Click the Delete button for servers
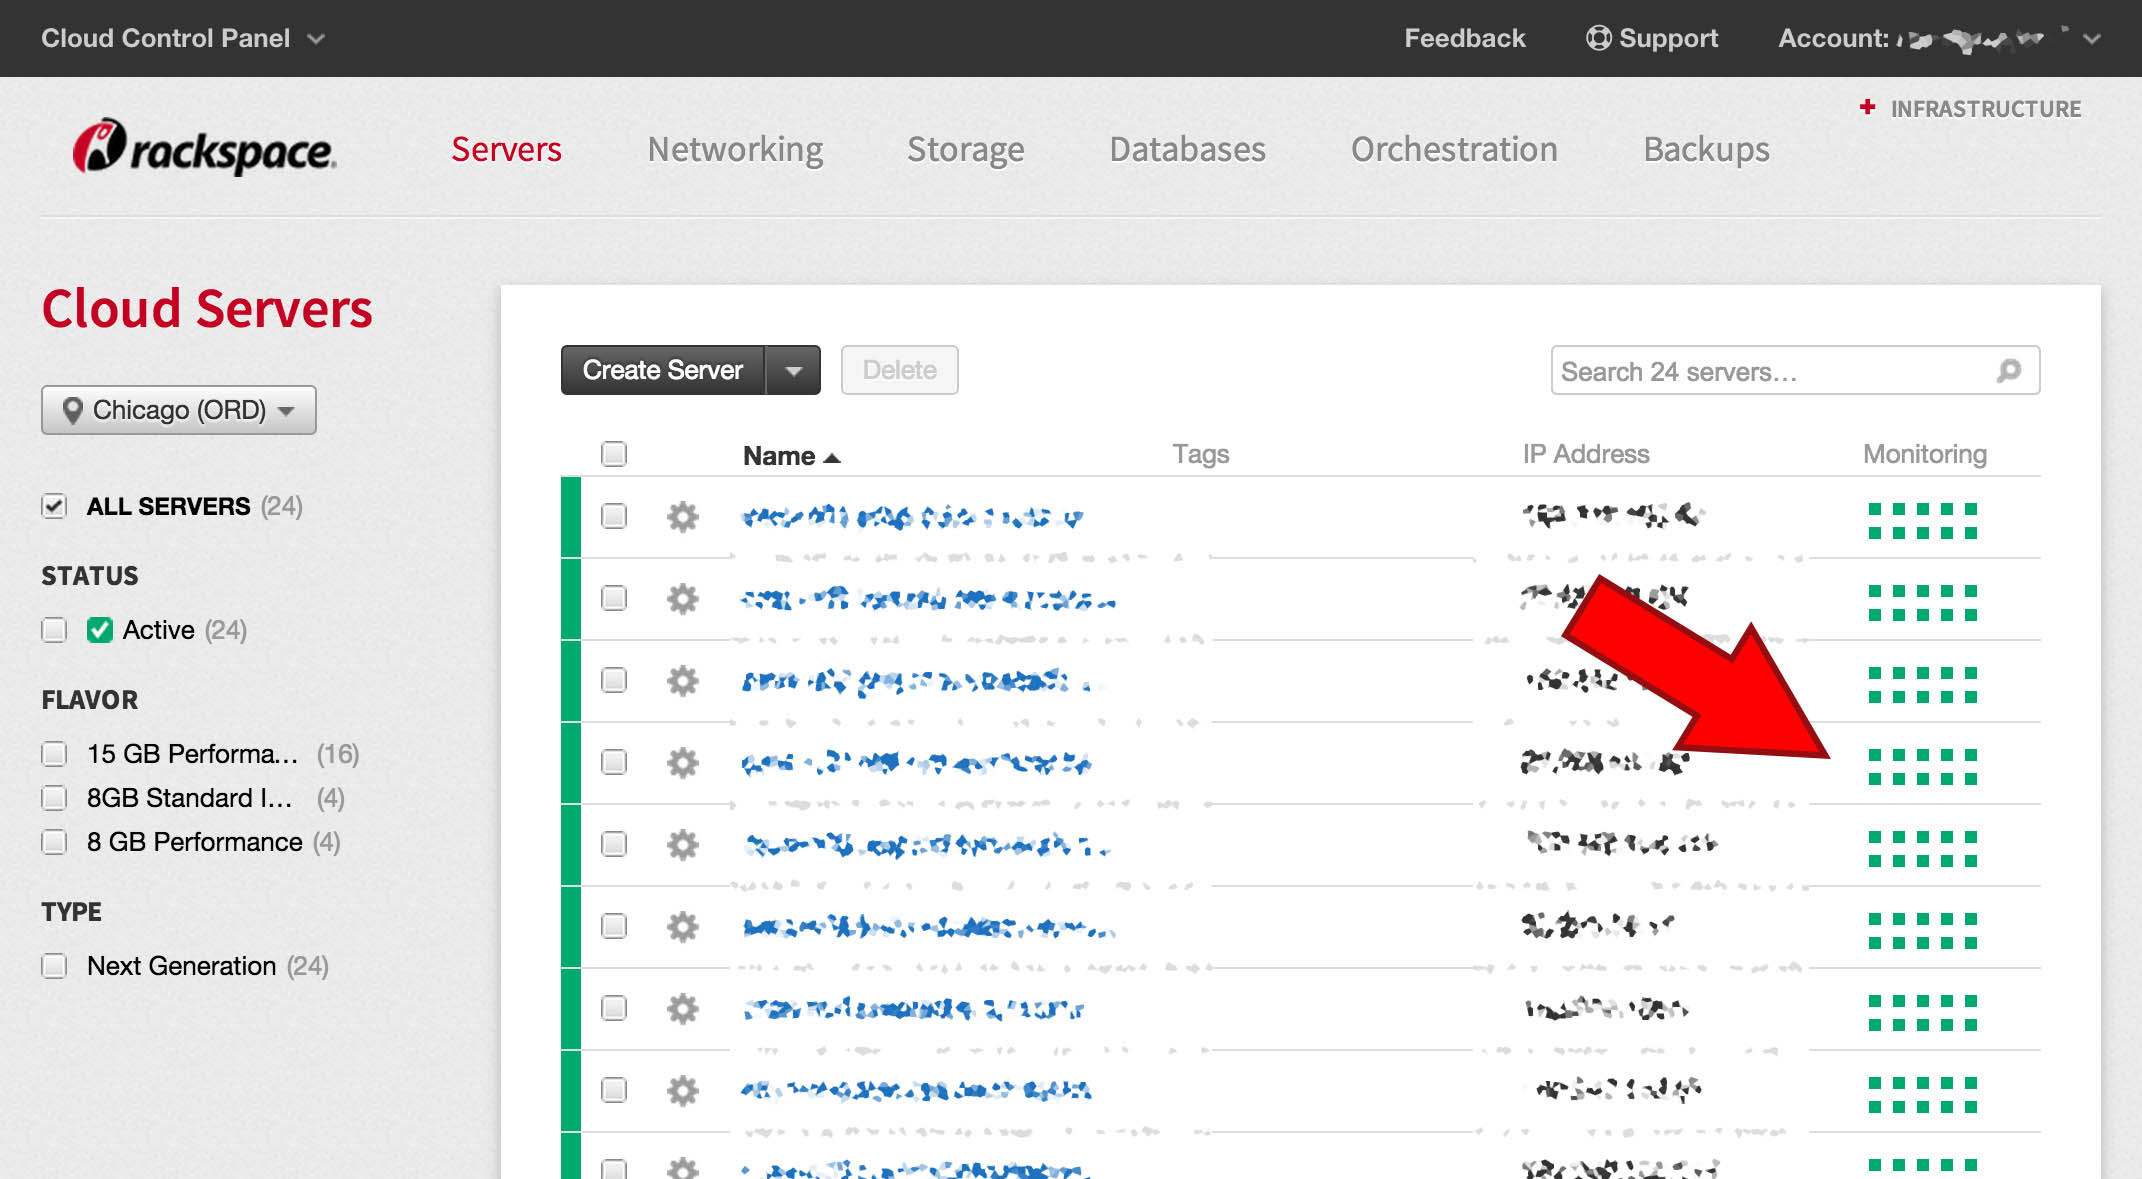The image size is (2142, 1179). pyautogui.click(x=900, y=369)
